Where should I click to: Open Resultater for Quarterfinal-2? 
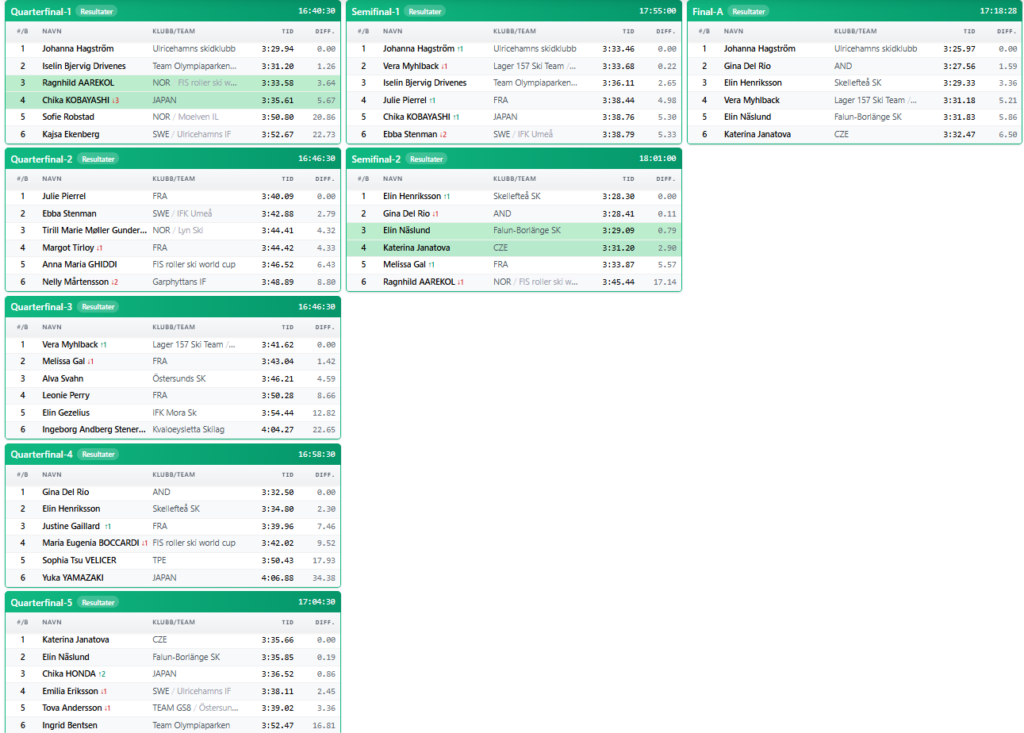point(98,159)
